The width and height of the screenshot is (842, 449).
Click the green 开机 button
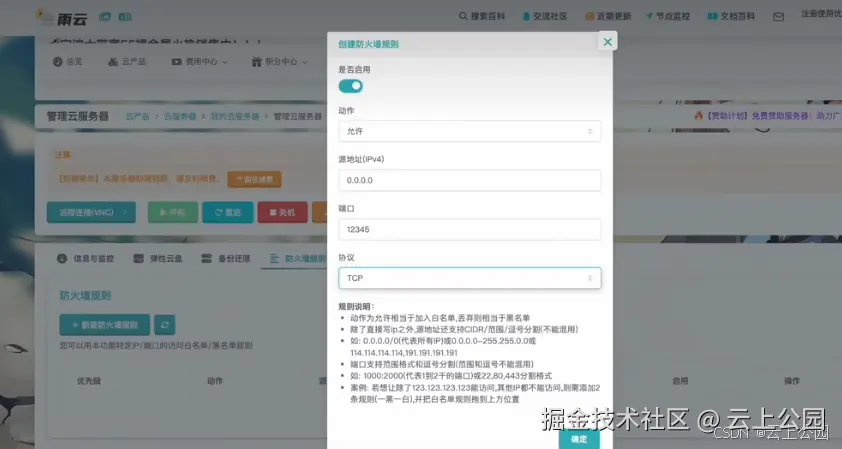pos(173,213)
